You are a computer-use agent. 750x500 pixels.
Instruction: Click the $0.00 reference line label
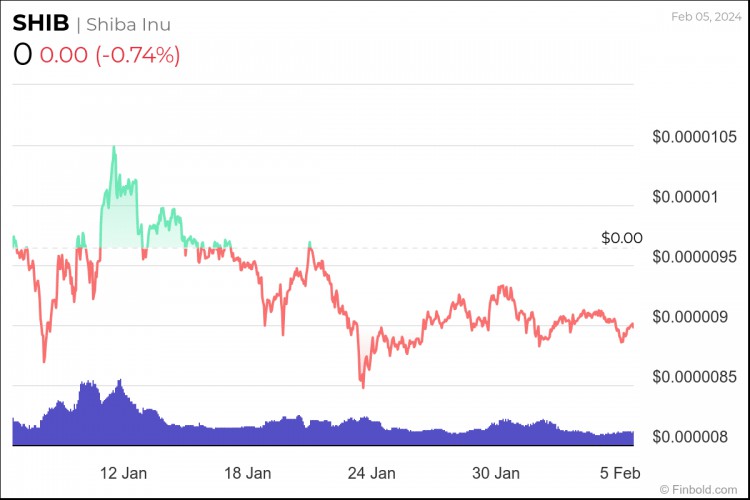tap(622, 238)
